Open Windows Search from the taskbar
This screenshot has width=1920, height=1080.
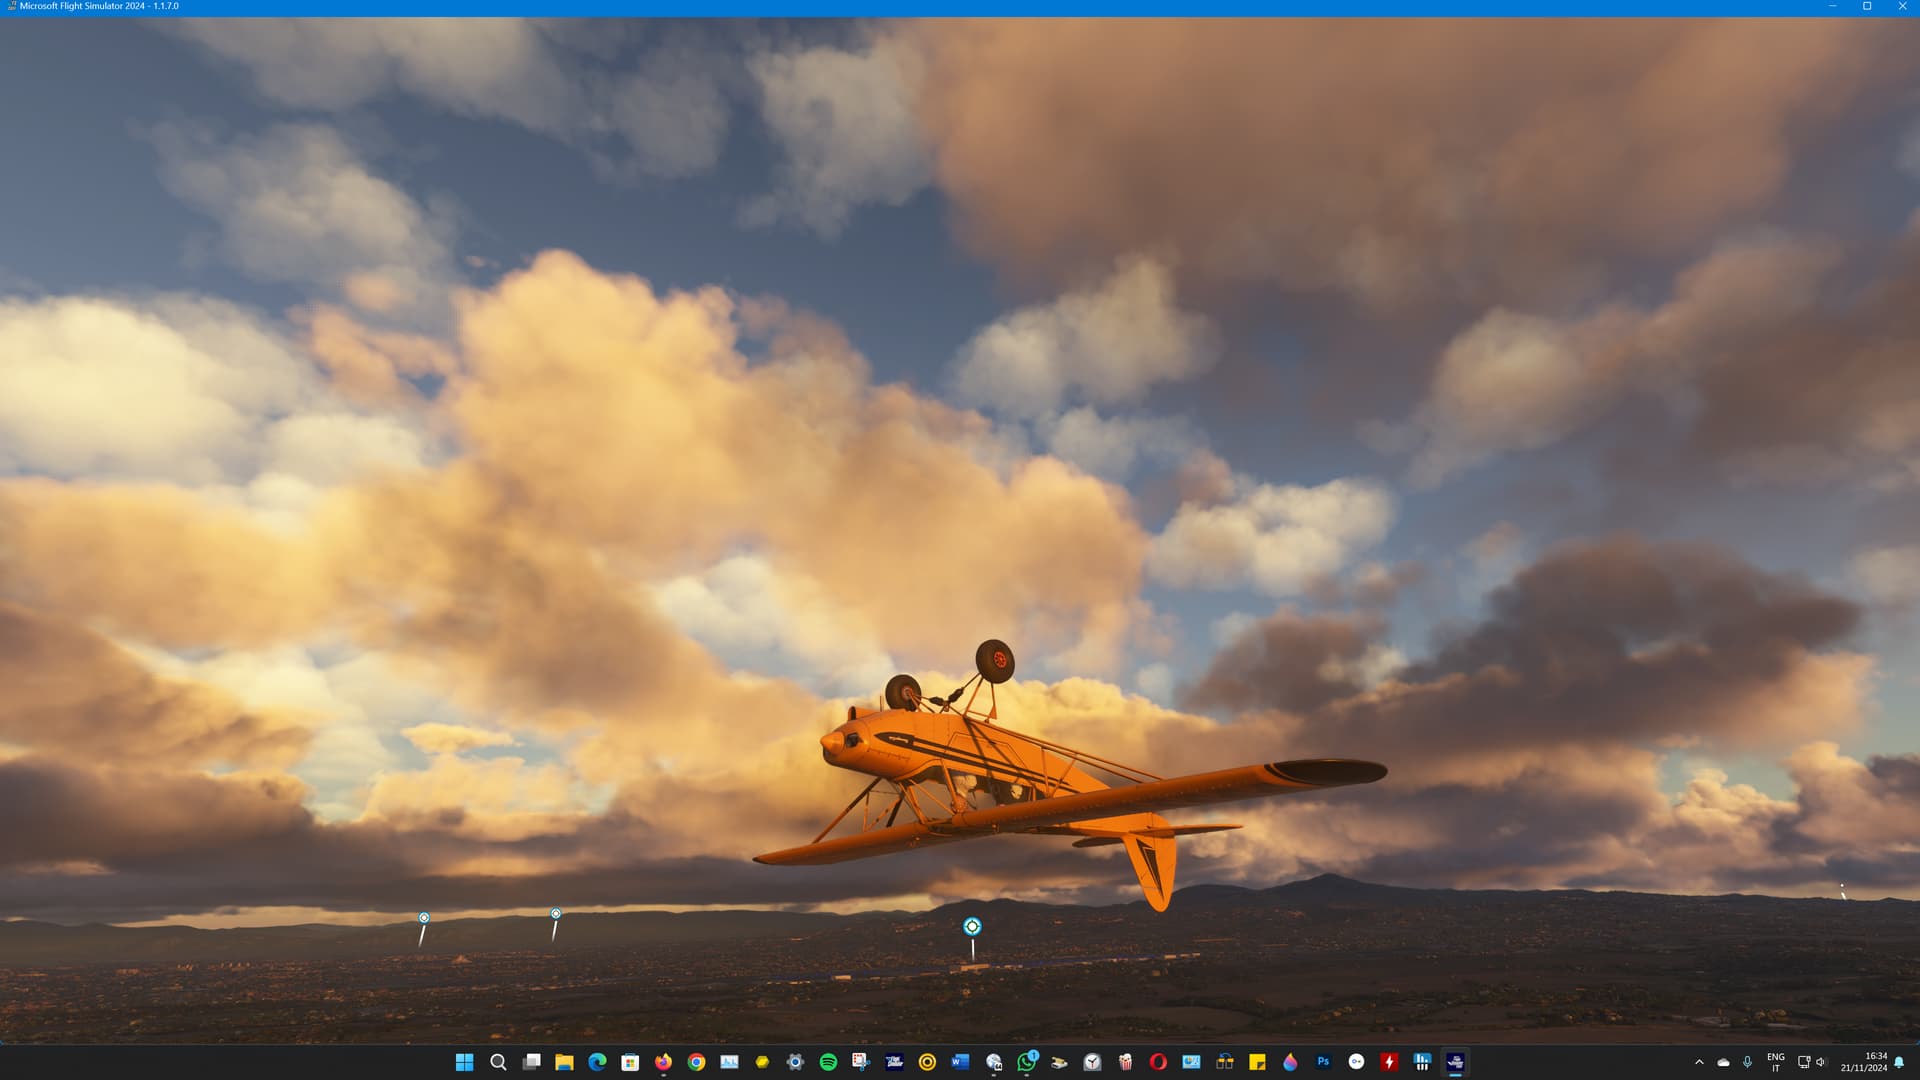(x=498, y=1062)
